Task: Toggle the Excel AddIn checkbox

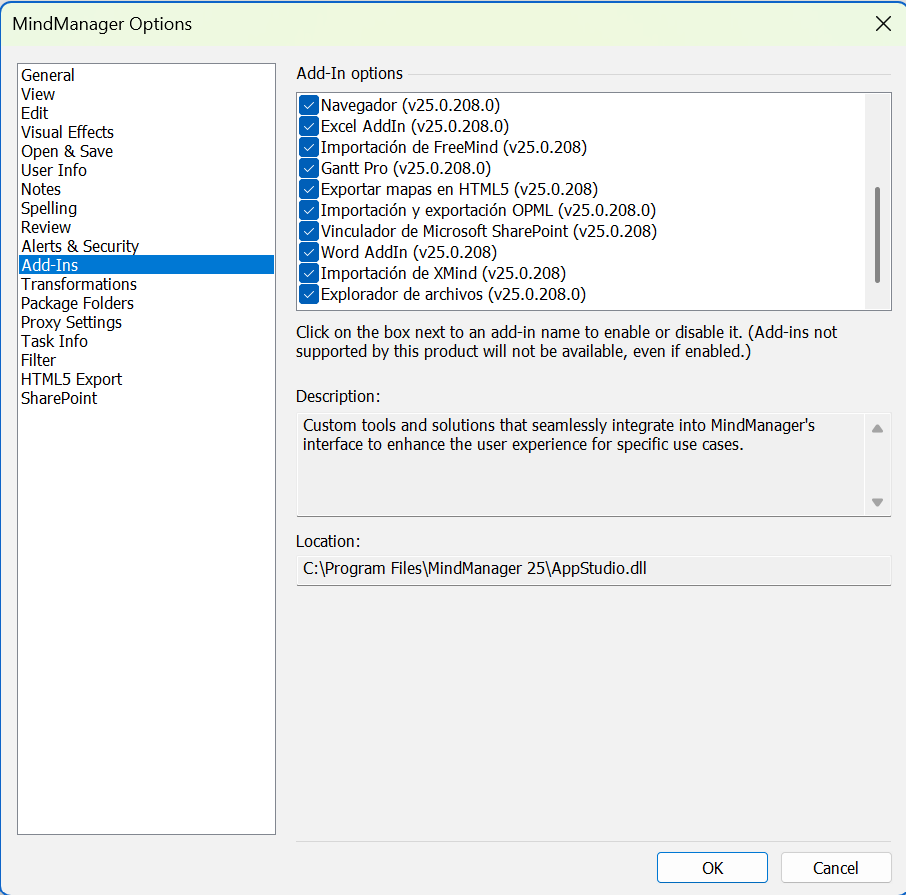Action: (309, 126)
